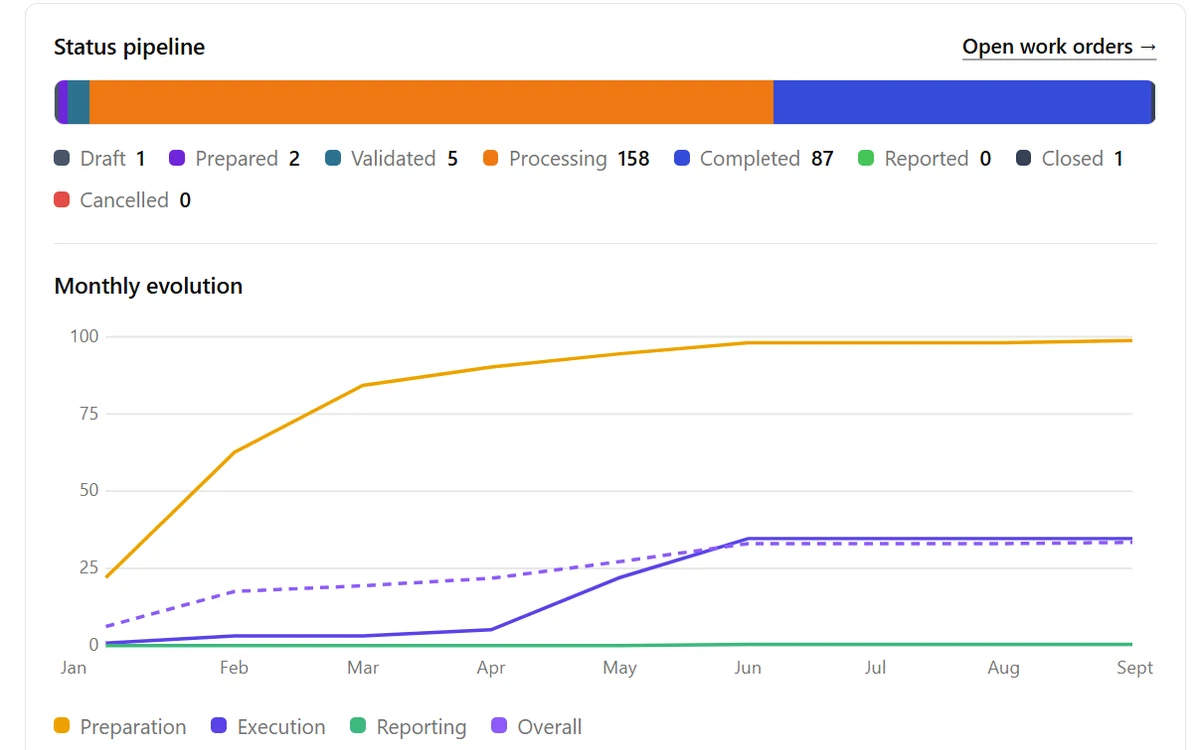Click the Cancelled red legend swatch

coord(62,200)
